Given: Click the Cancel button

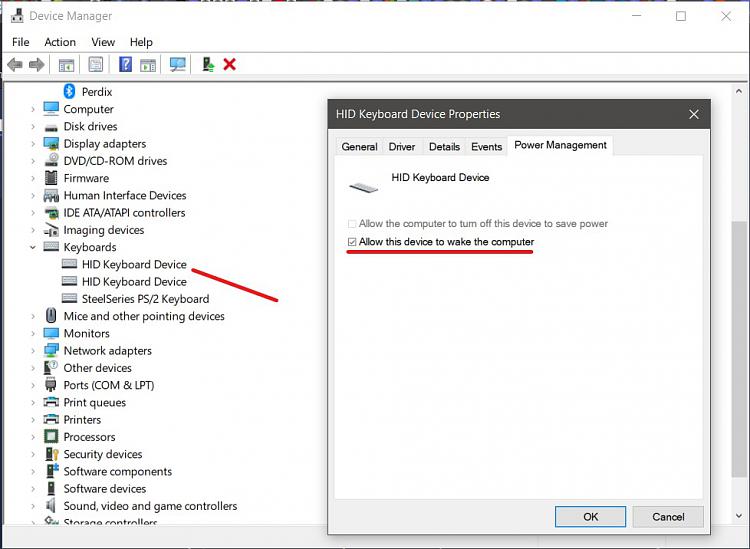Looking at the screenshot, I should [x=668, y=516].
